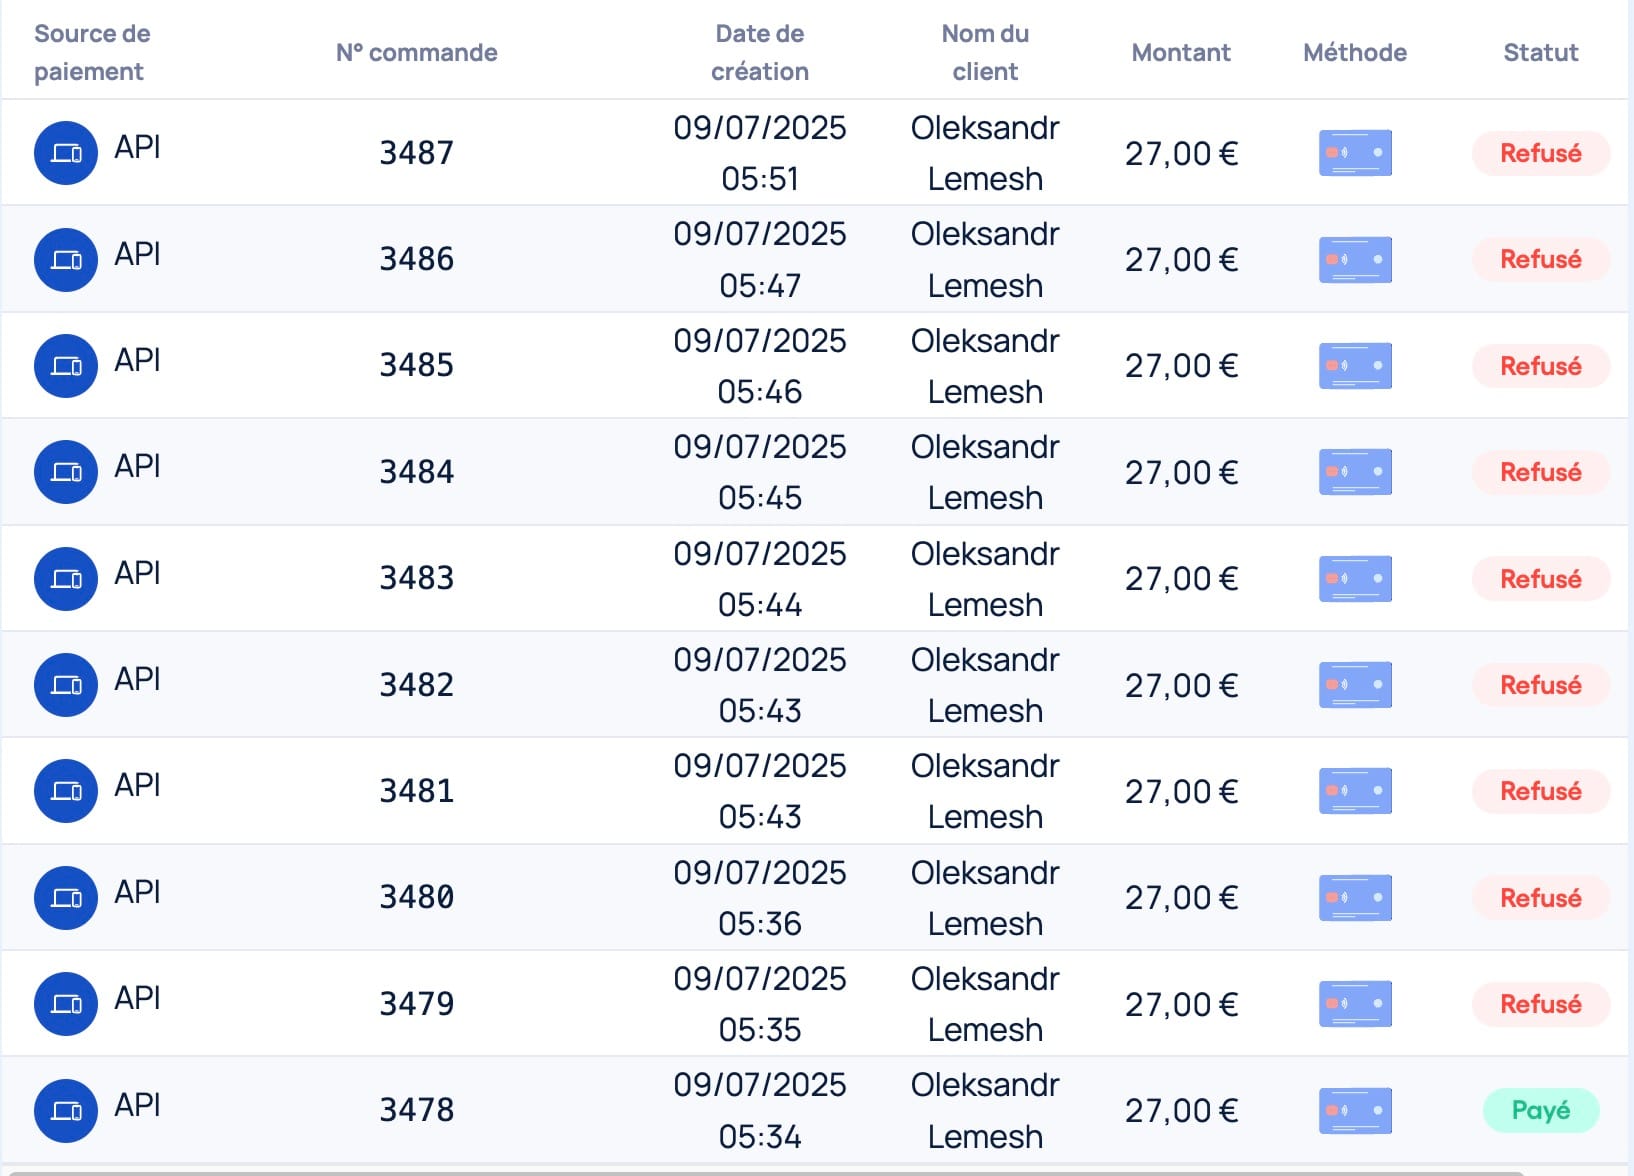1634x1176 pixels.
Task: Select order number 3484
Action: point(416,472)
